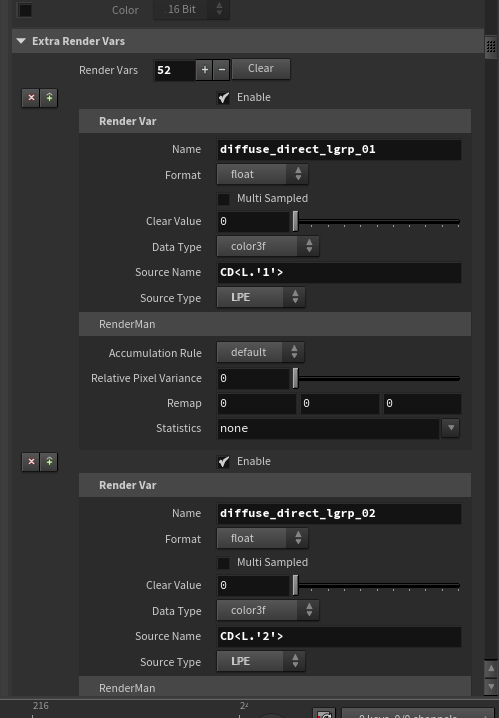Viewport: 499px width, 718px height.
Task: Click the pane grip icon at top right
Action: 490,46
